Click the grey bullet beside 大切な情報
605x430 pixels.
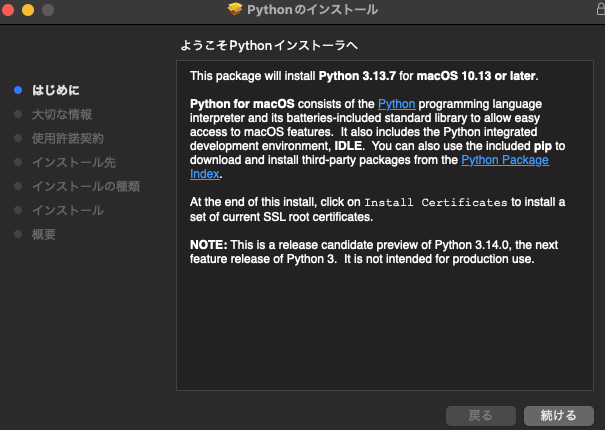18,114
